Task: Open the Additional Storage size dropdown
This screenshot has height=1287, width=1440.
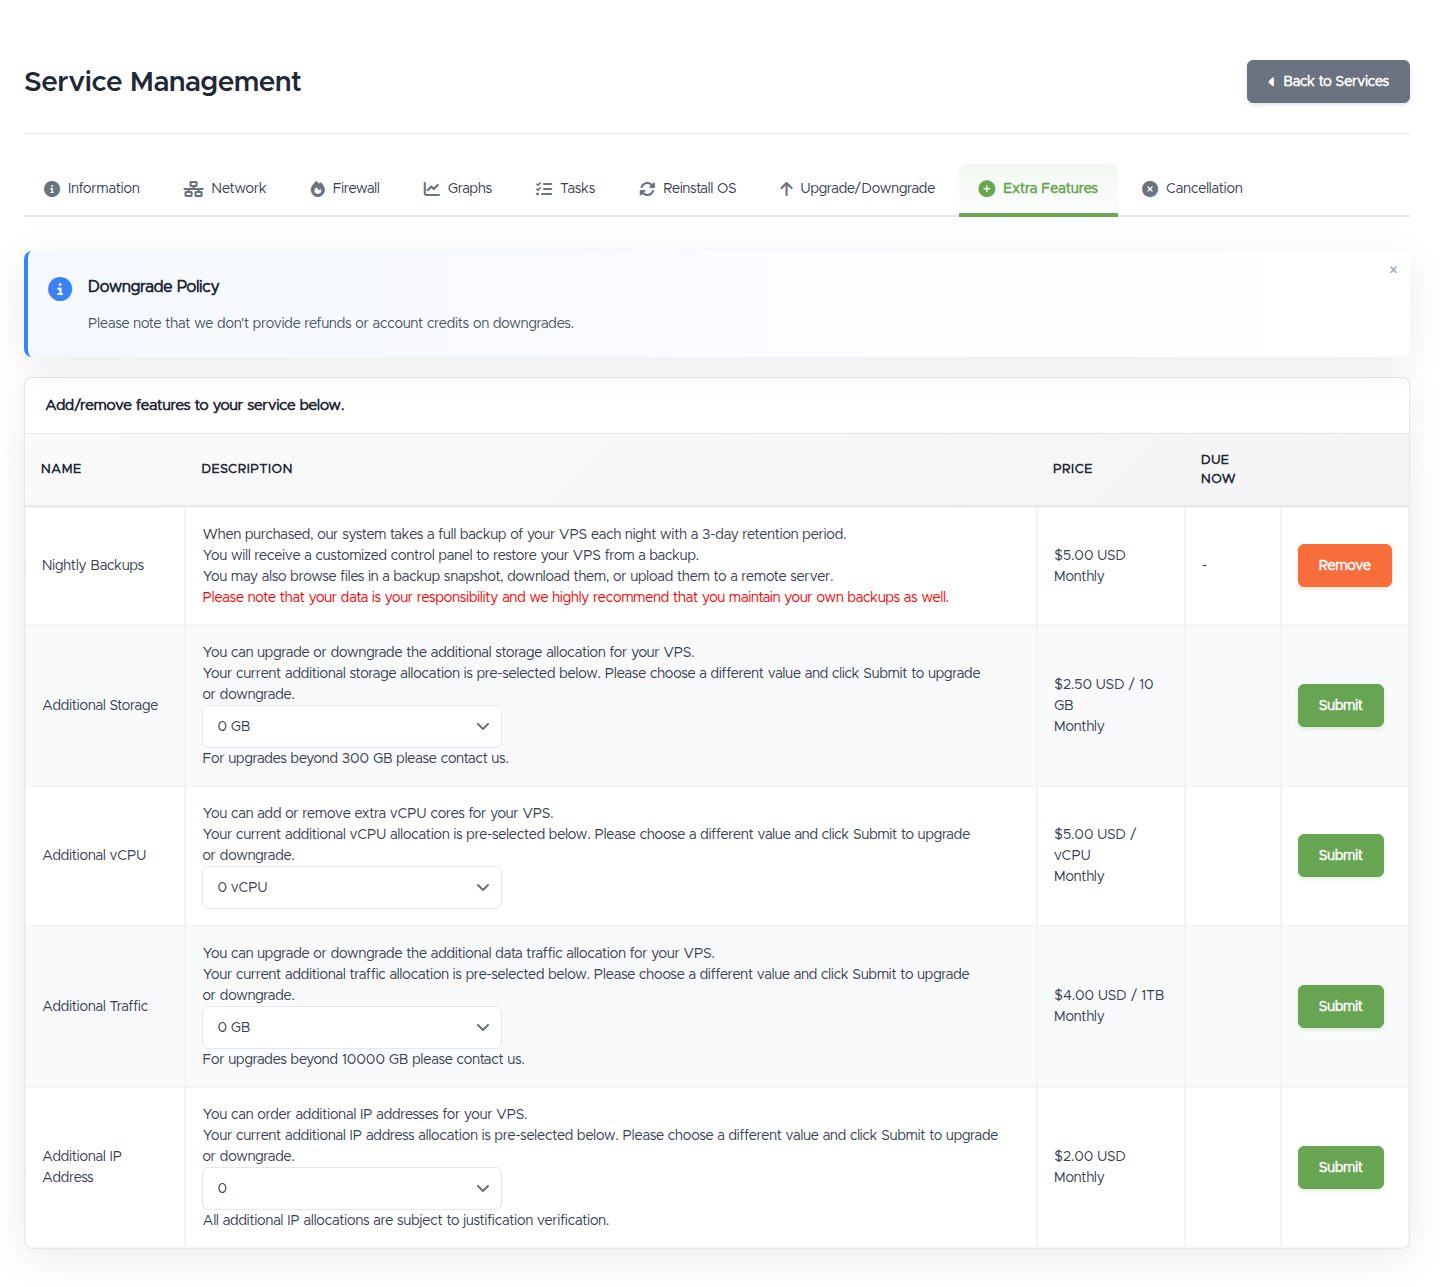Action: [x=352, y=726]
